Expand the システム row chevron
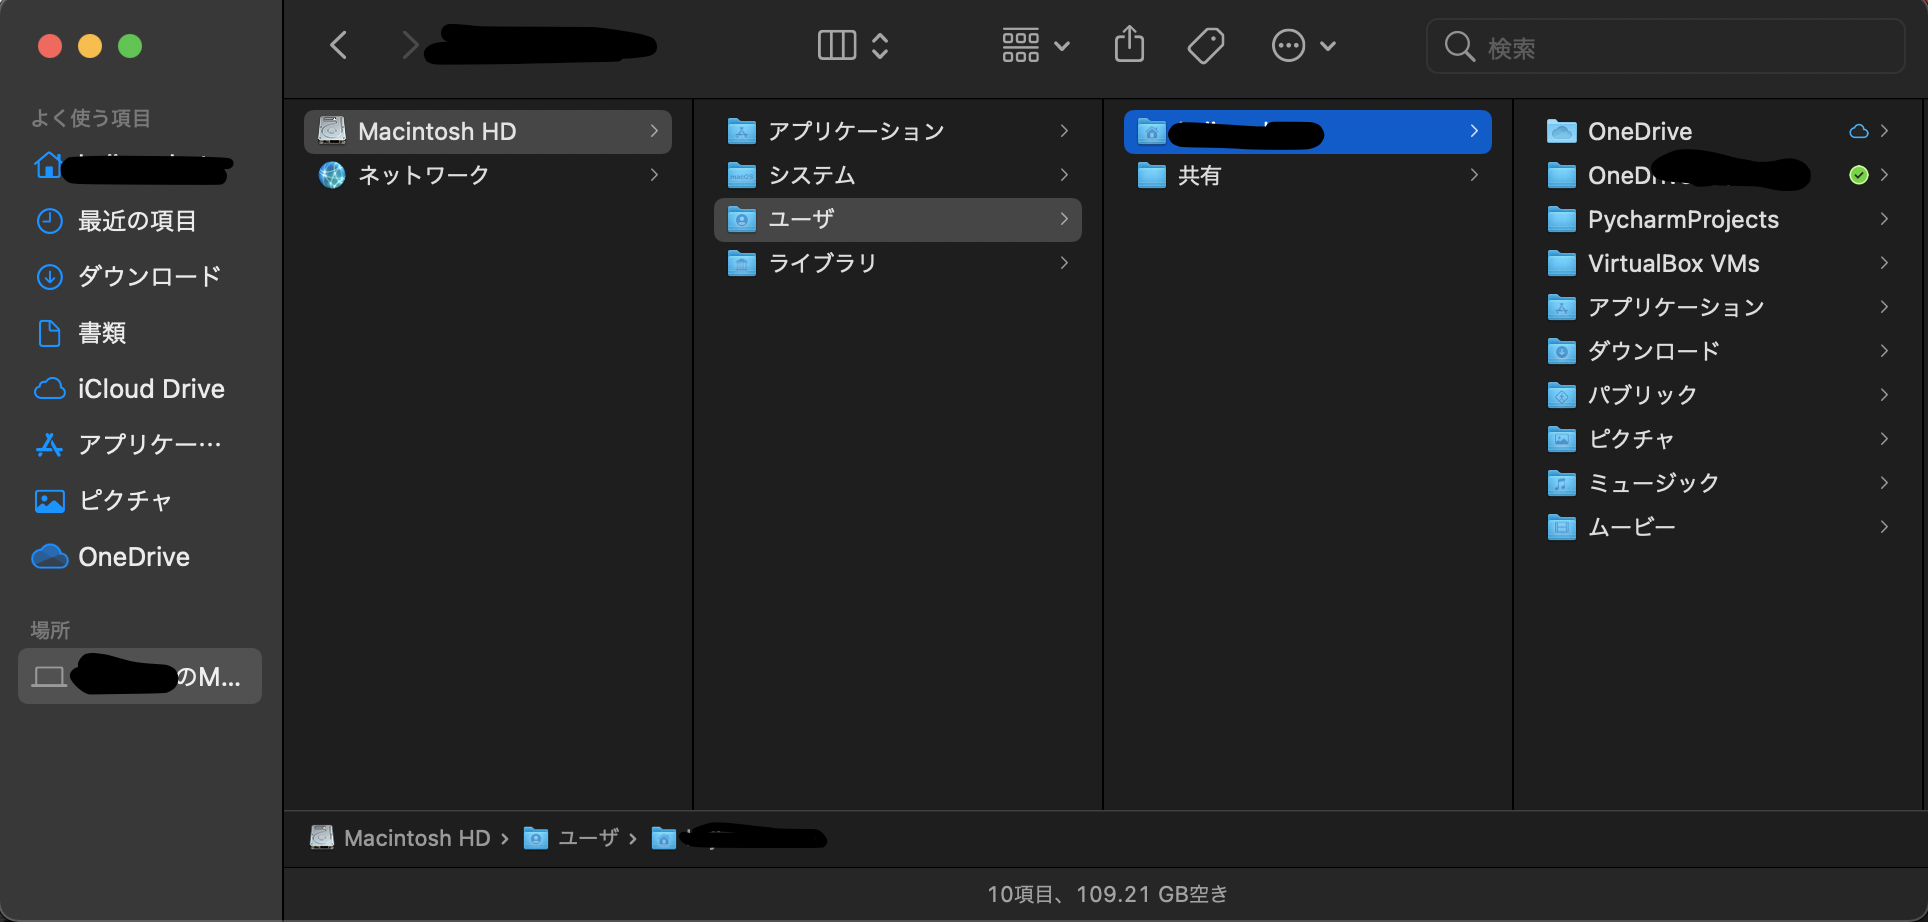1928x922 pixels. tap(1064, 175)
